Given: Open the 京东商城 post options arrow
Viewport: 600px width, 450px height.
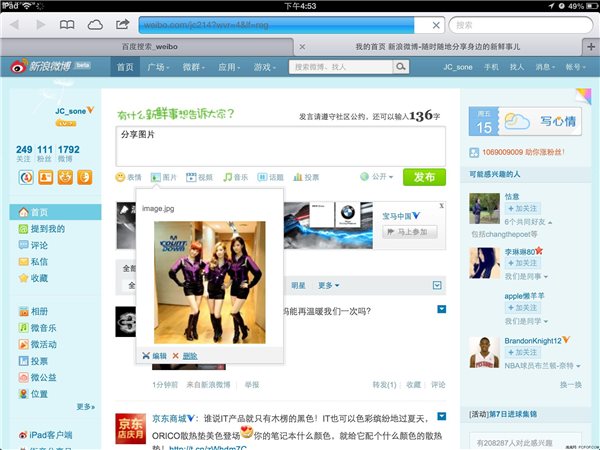Looking at the screenshot, I should tap(442, 416).
